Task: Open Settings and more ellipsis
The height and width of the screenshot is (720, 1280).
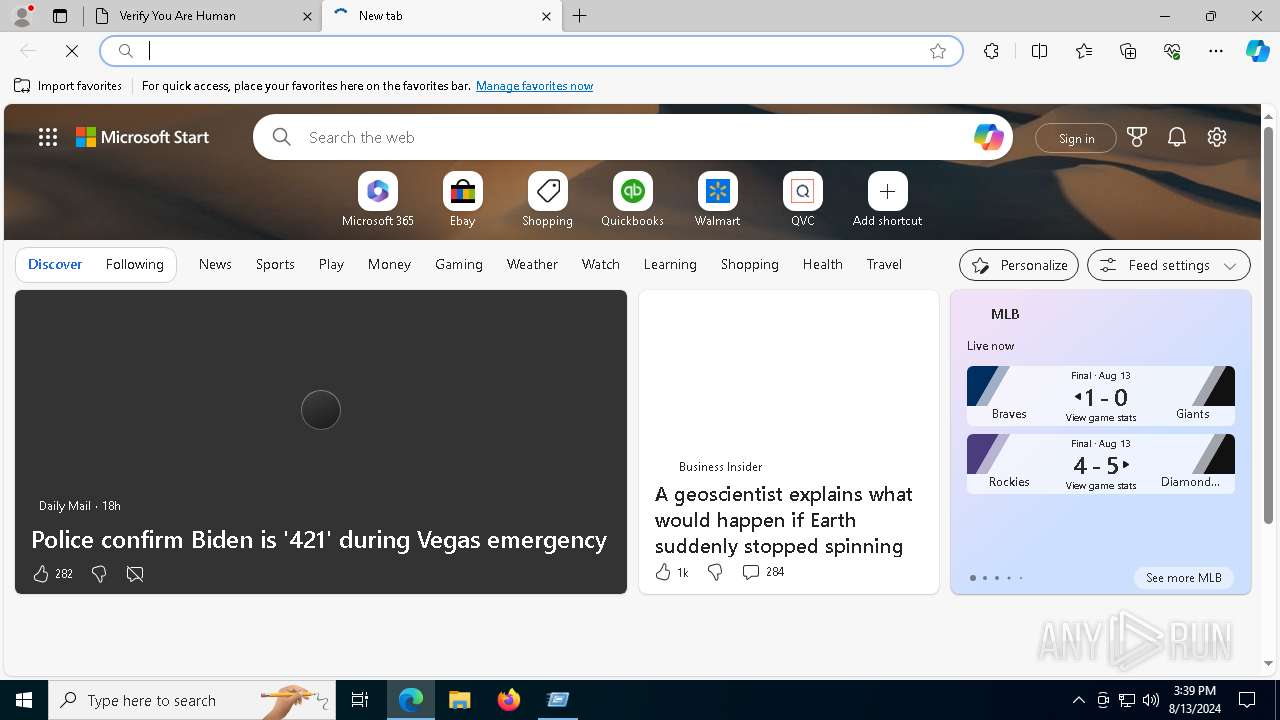Action: (1216, 51)
